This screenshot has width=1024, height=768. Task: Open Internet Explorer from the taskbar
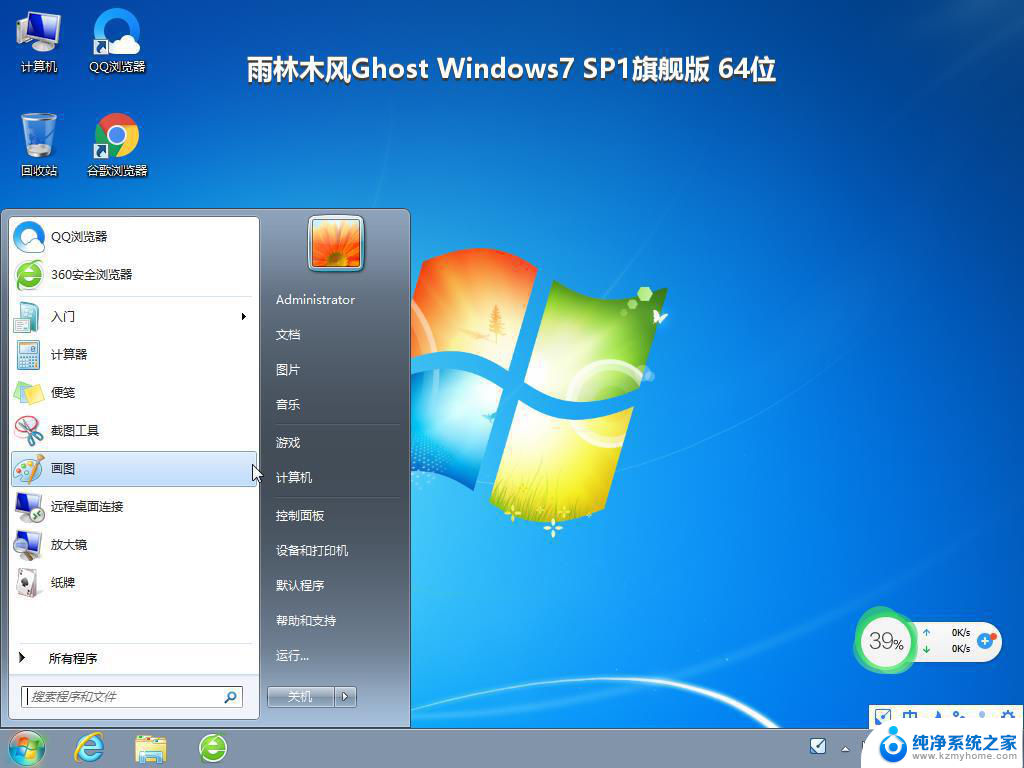pyautogui.click(x=89, y=748)
